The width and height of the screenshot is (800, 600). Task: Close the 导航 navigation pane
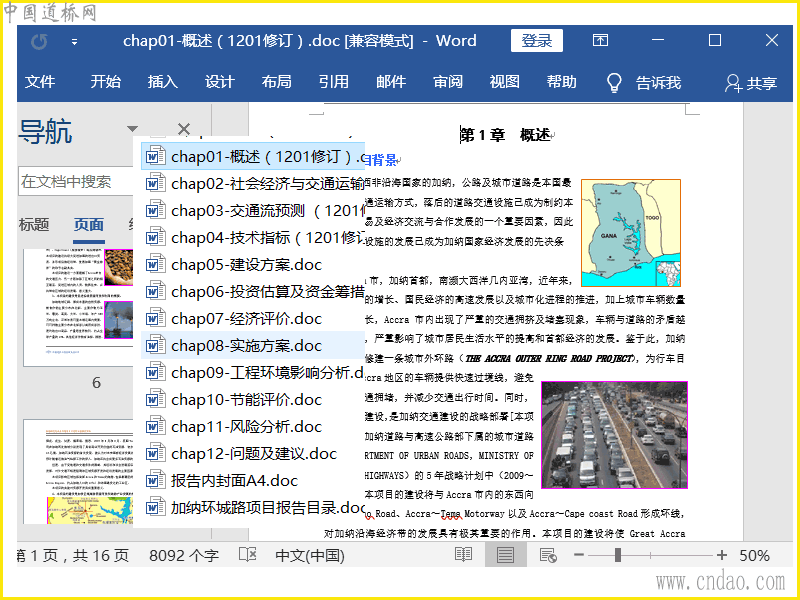[184, 129]
